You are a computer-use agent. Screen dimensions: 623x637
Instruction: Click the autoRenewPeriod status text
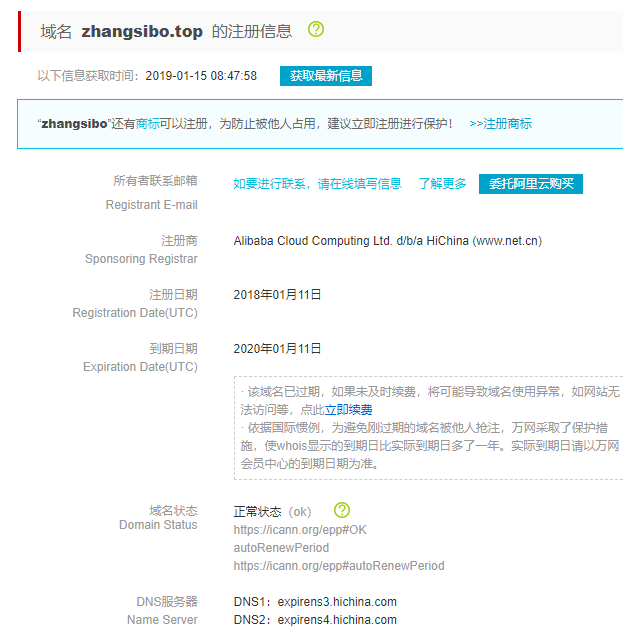281,548
